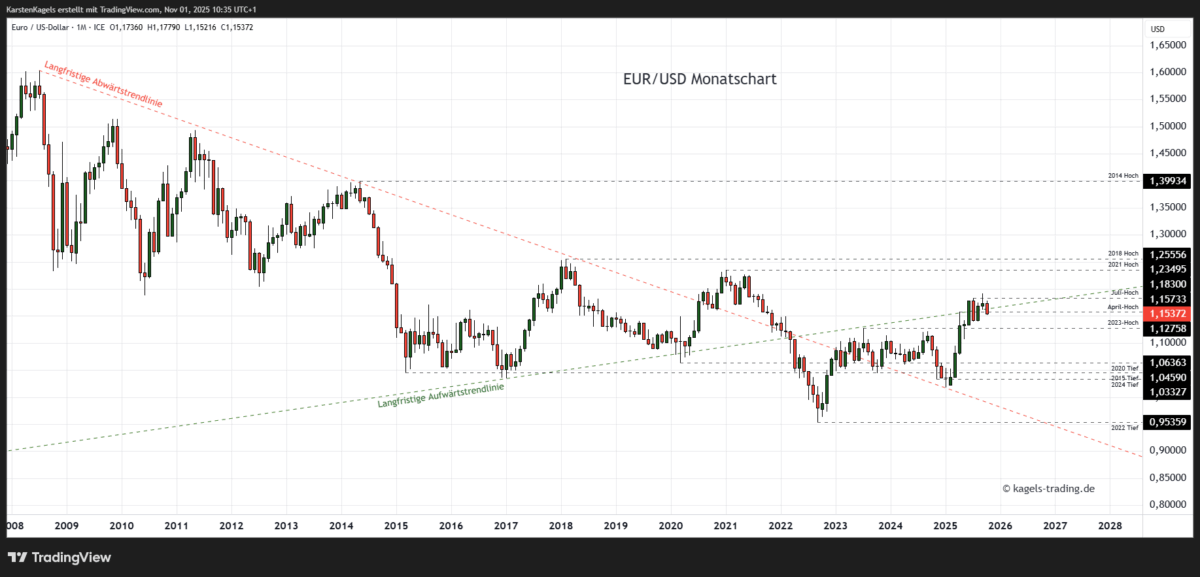Open the kagels-trading.de copyright link
1200x577 pixels.
tap(1048, 488)
